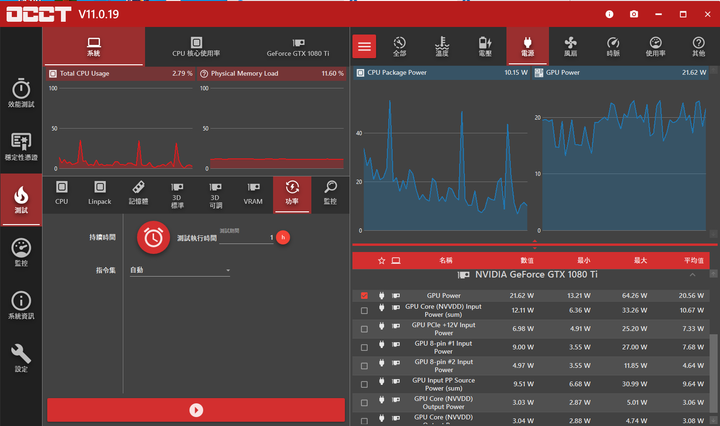This screenshot has height=426, width=720.
Task: Uncheck the GPU Power graph checkbox
Action: click(364, 296)
